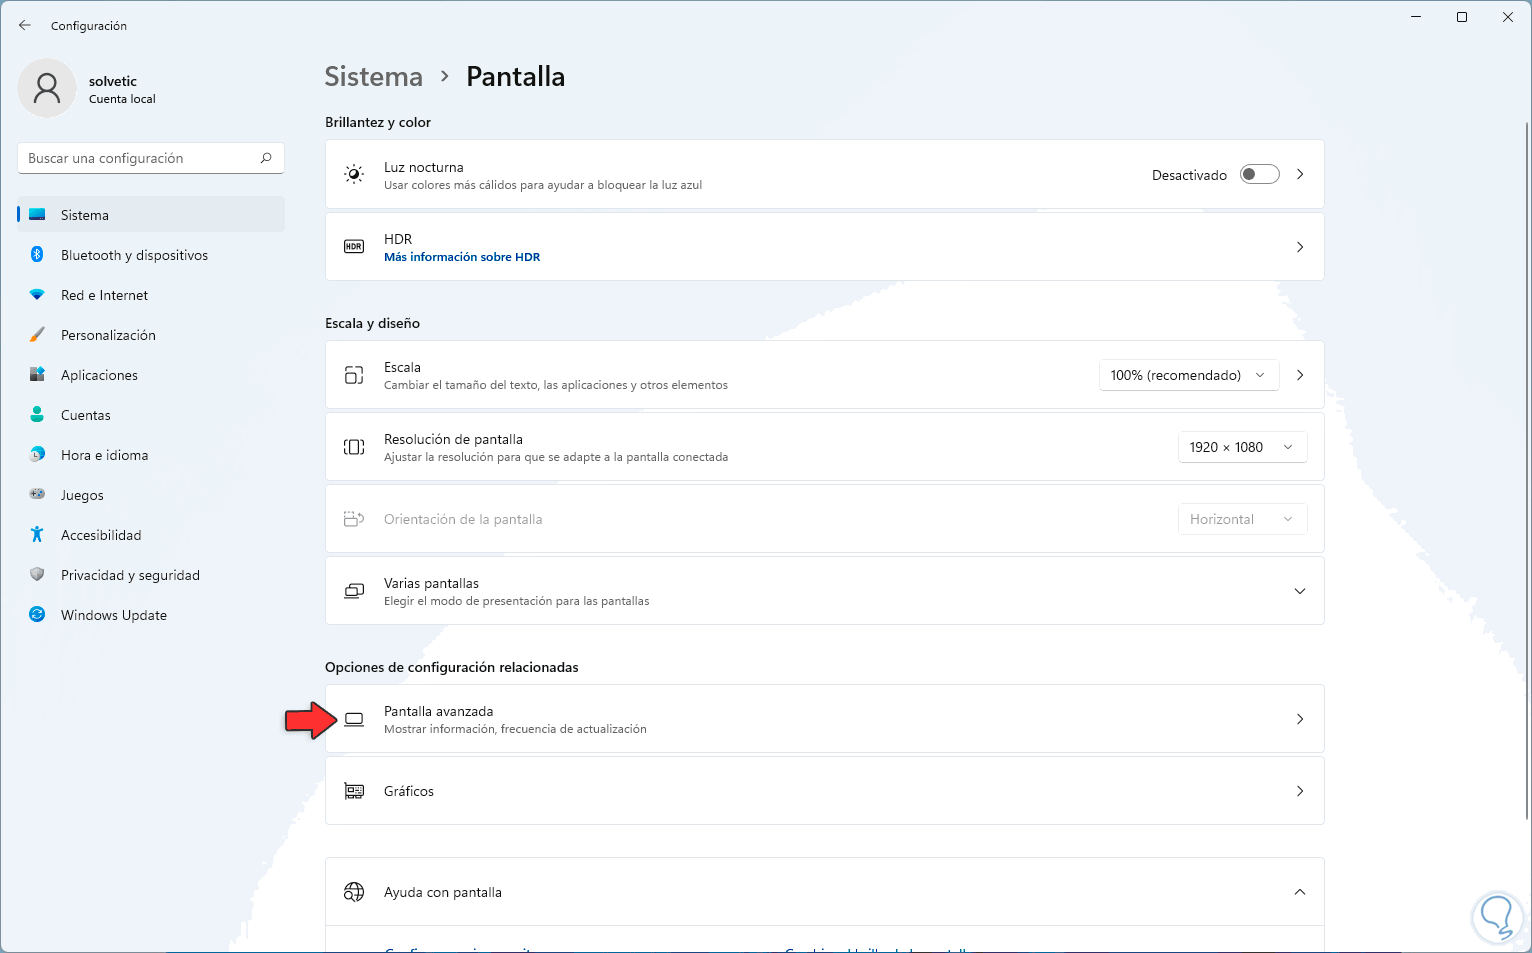
Task: Go back to Sistema in breadcrumb
Action: 373,77
